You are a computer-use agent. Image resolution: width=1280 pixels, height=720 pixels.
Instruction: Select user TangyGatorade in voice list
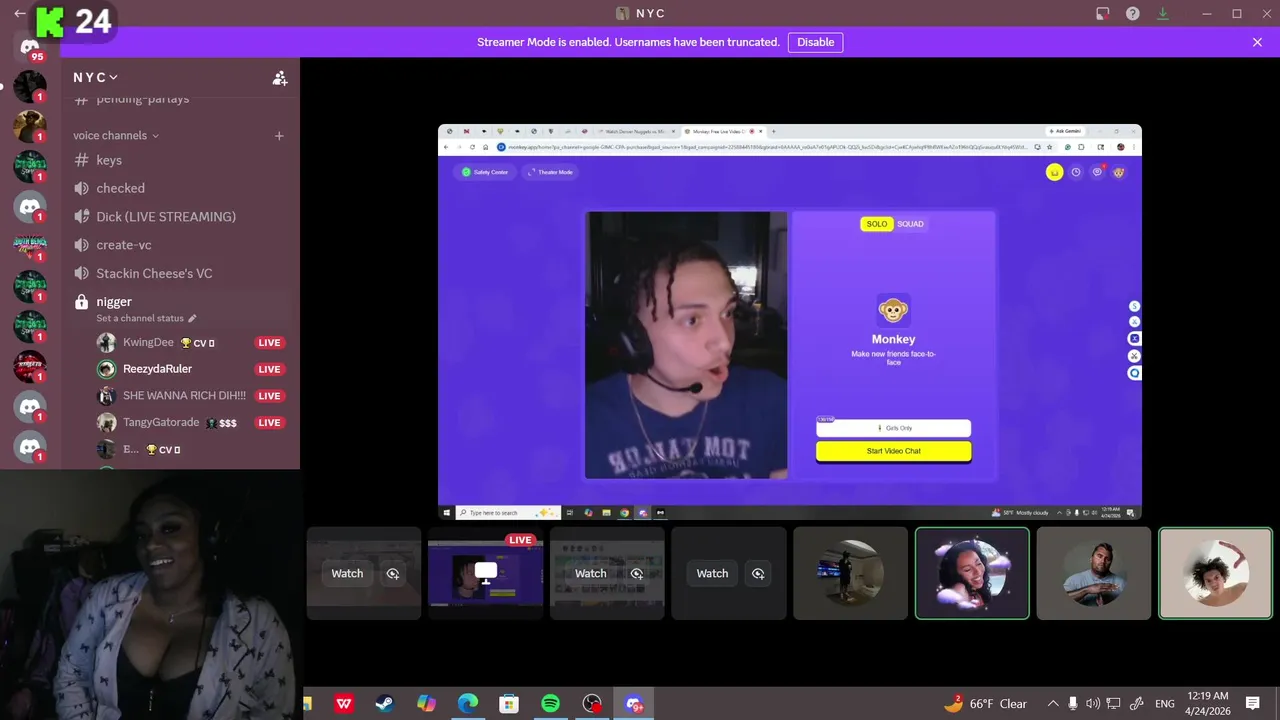click(161, 422)
